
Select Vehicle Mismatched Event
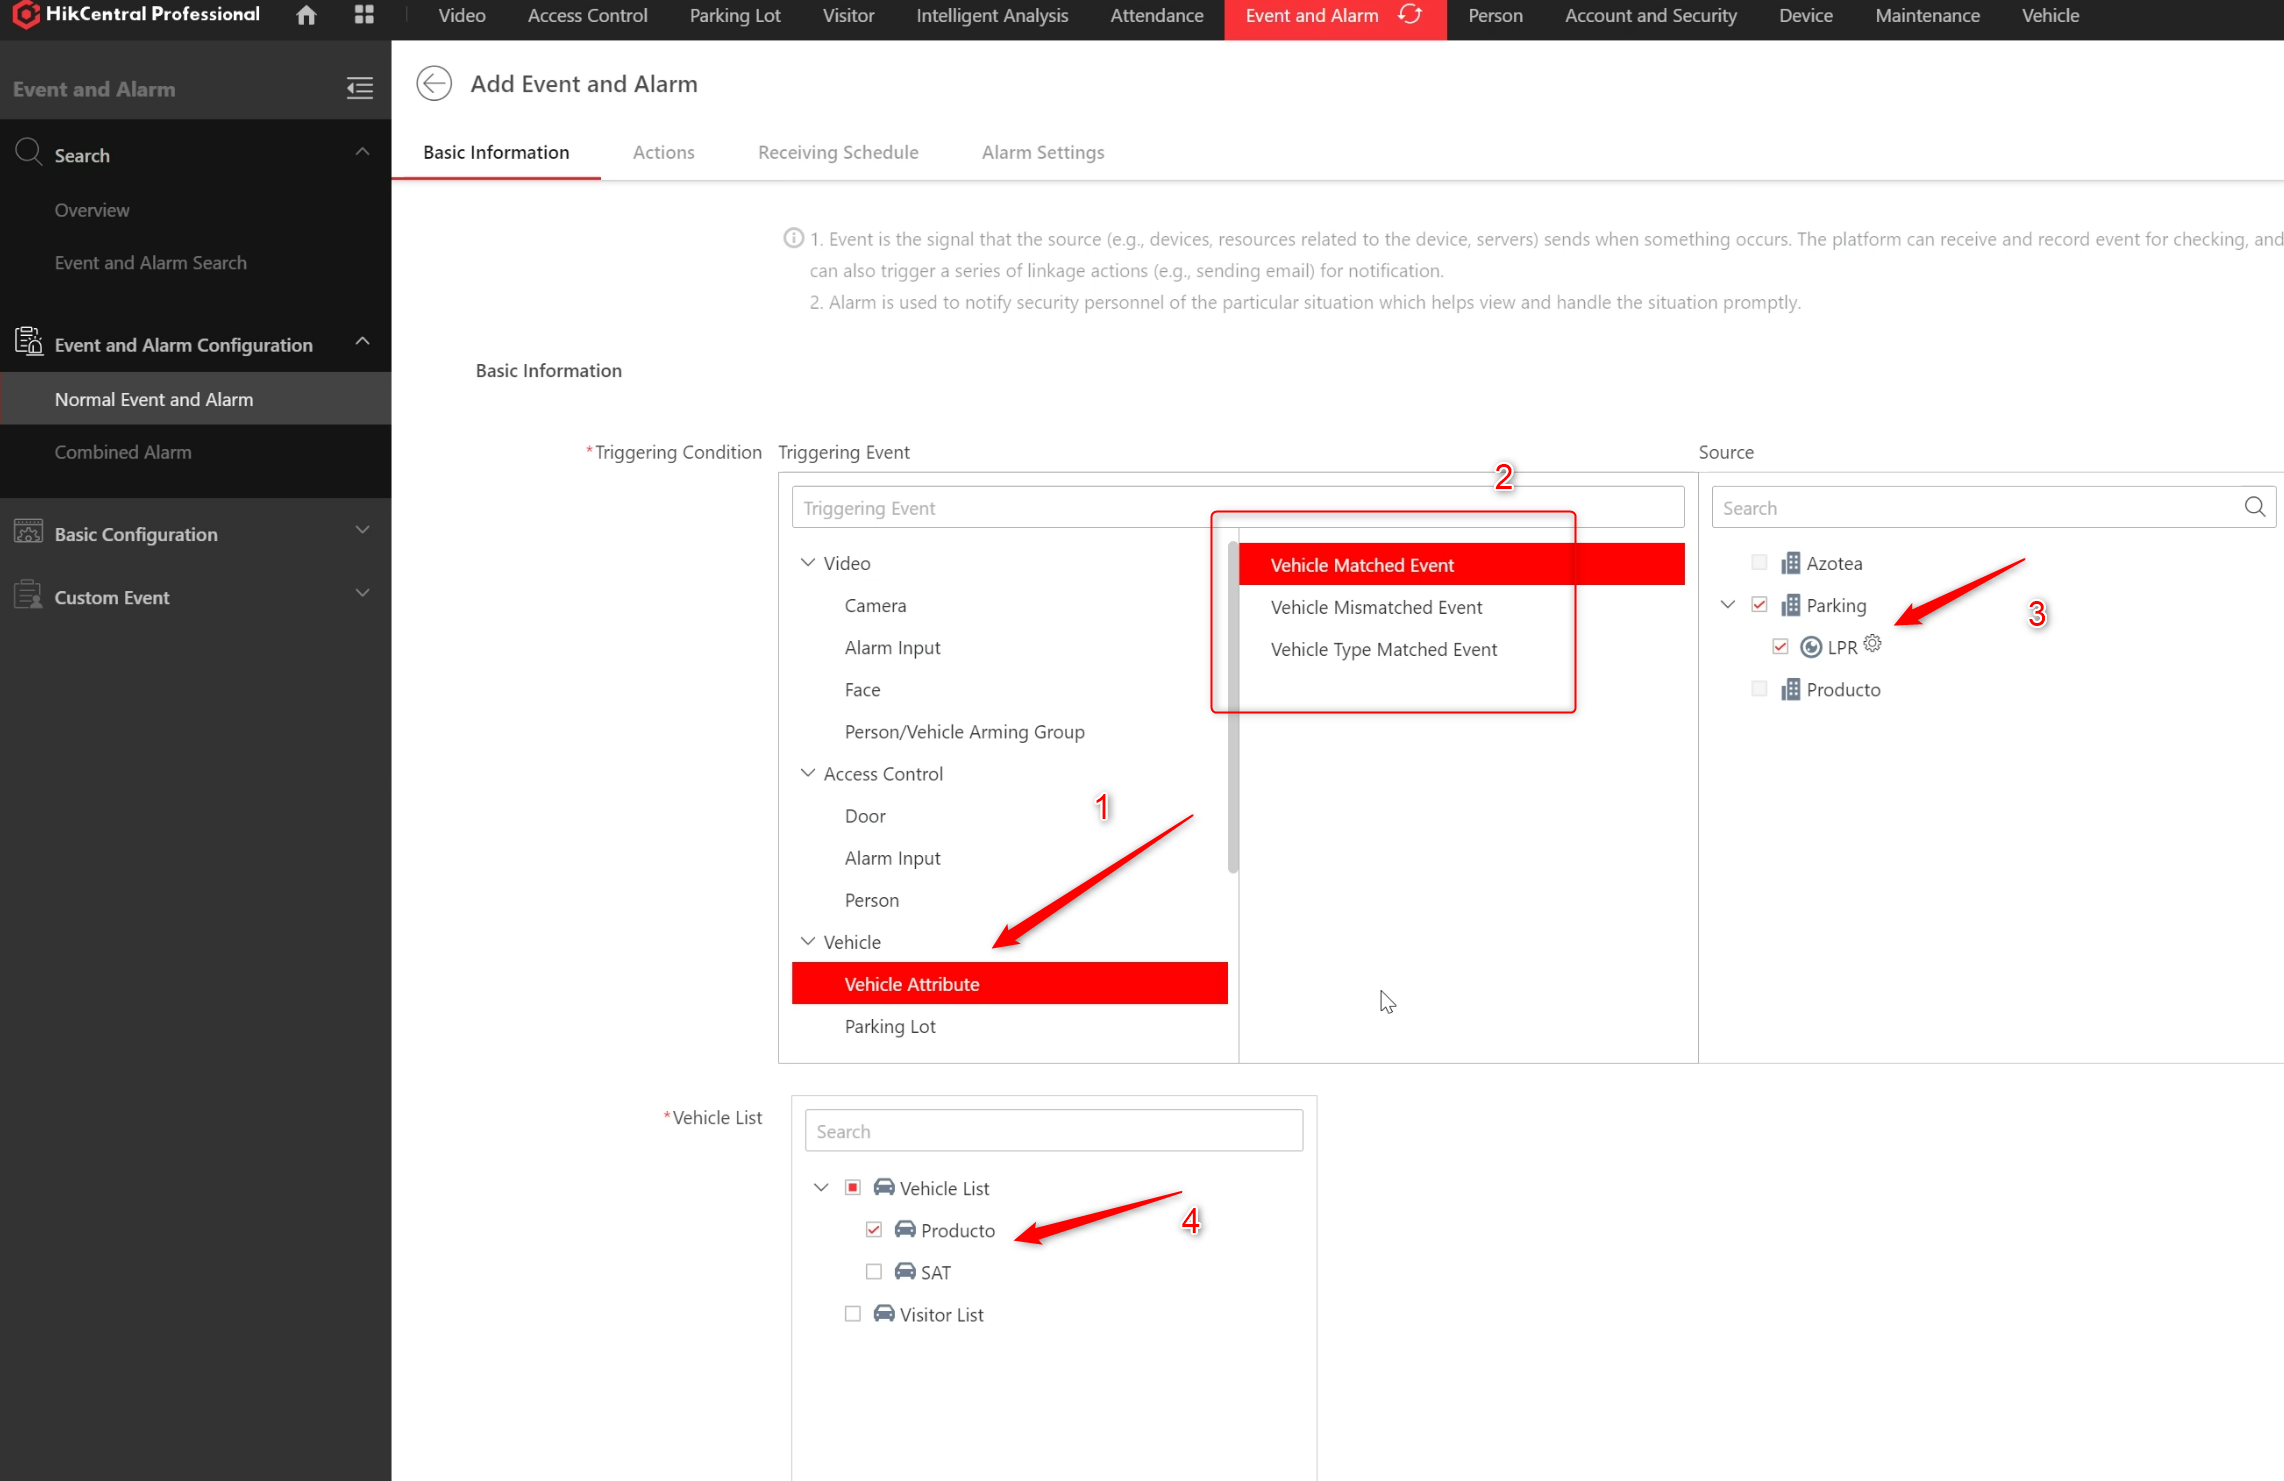1376,607
